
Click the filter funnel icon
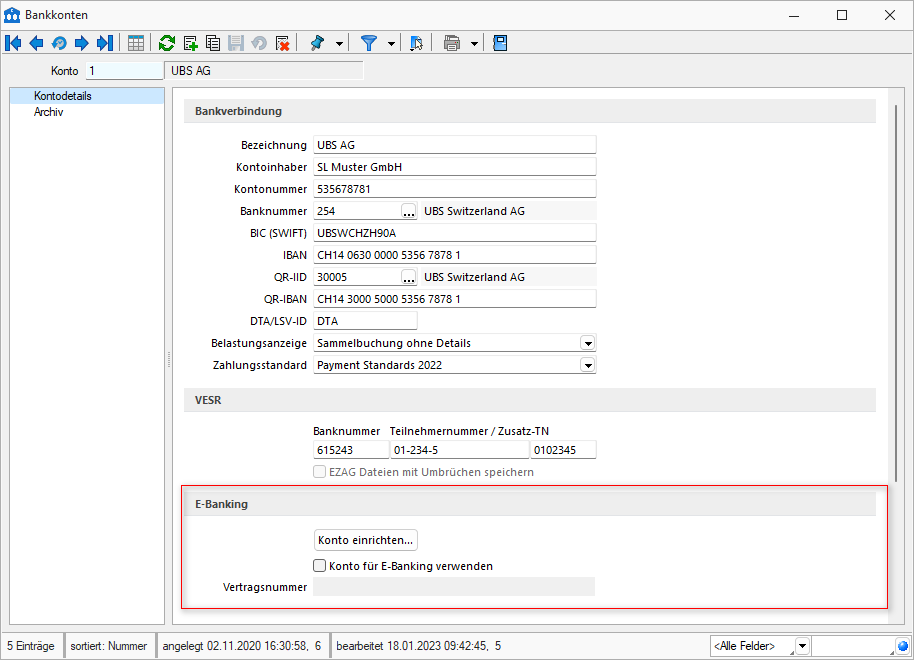pyautogui.click(x=369, y=43)
